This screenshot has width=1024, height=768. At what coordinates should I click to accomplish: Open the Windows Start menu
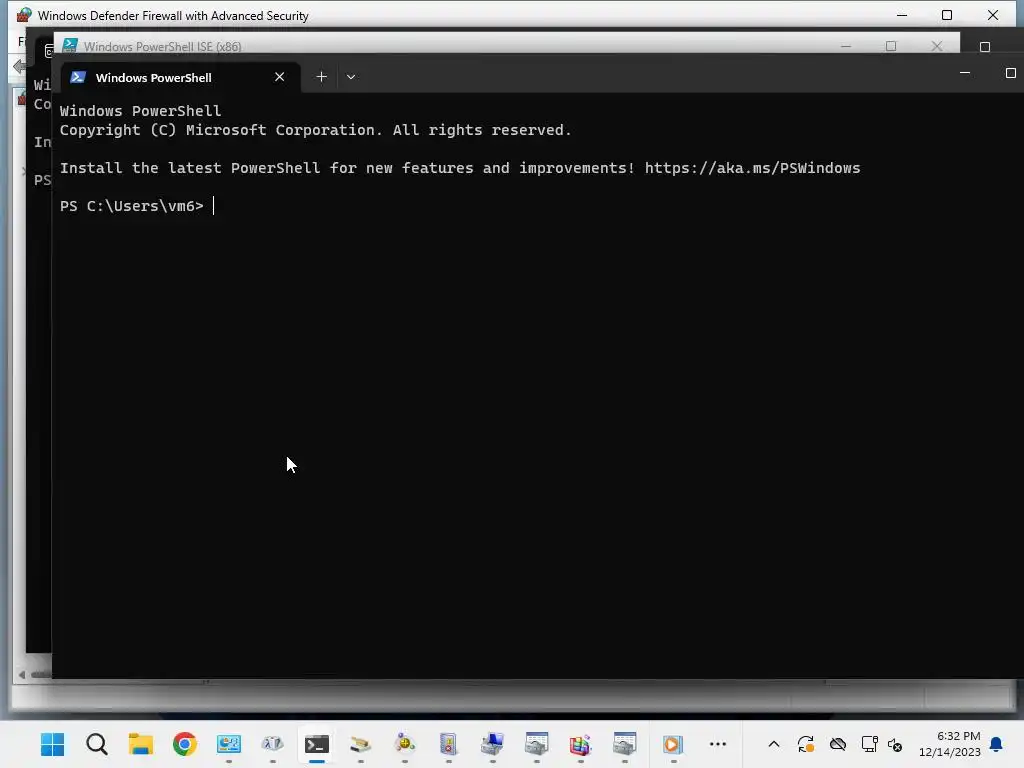coord(53,744)
